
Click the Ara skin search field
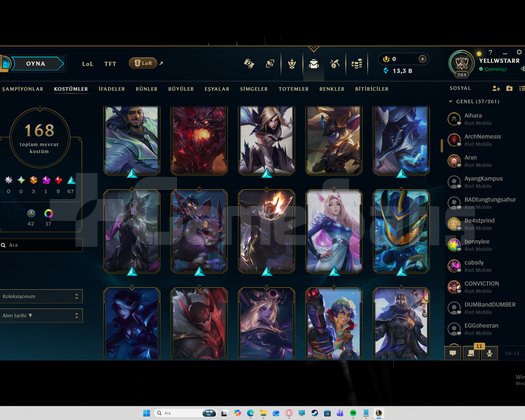coord(41,245)
